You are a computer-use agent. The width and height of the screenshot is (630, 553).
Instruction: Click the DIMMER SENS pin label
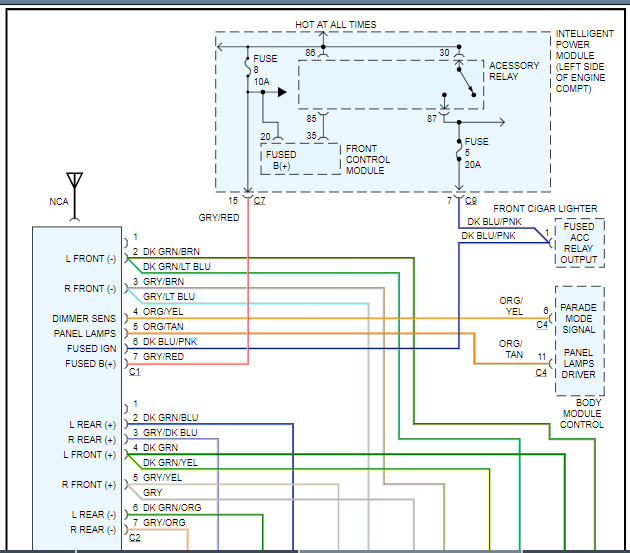point(84,318)
